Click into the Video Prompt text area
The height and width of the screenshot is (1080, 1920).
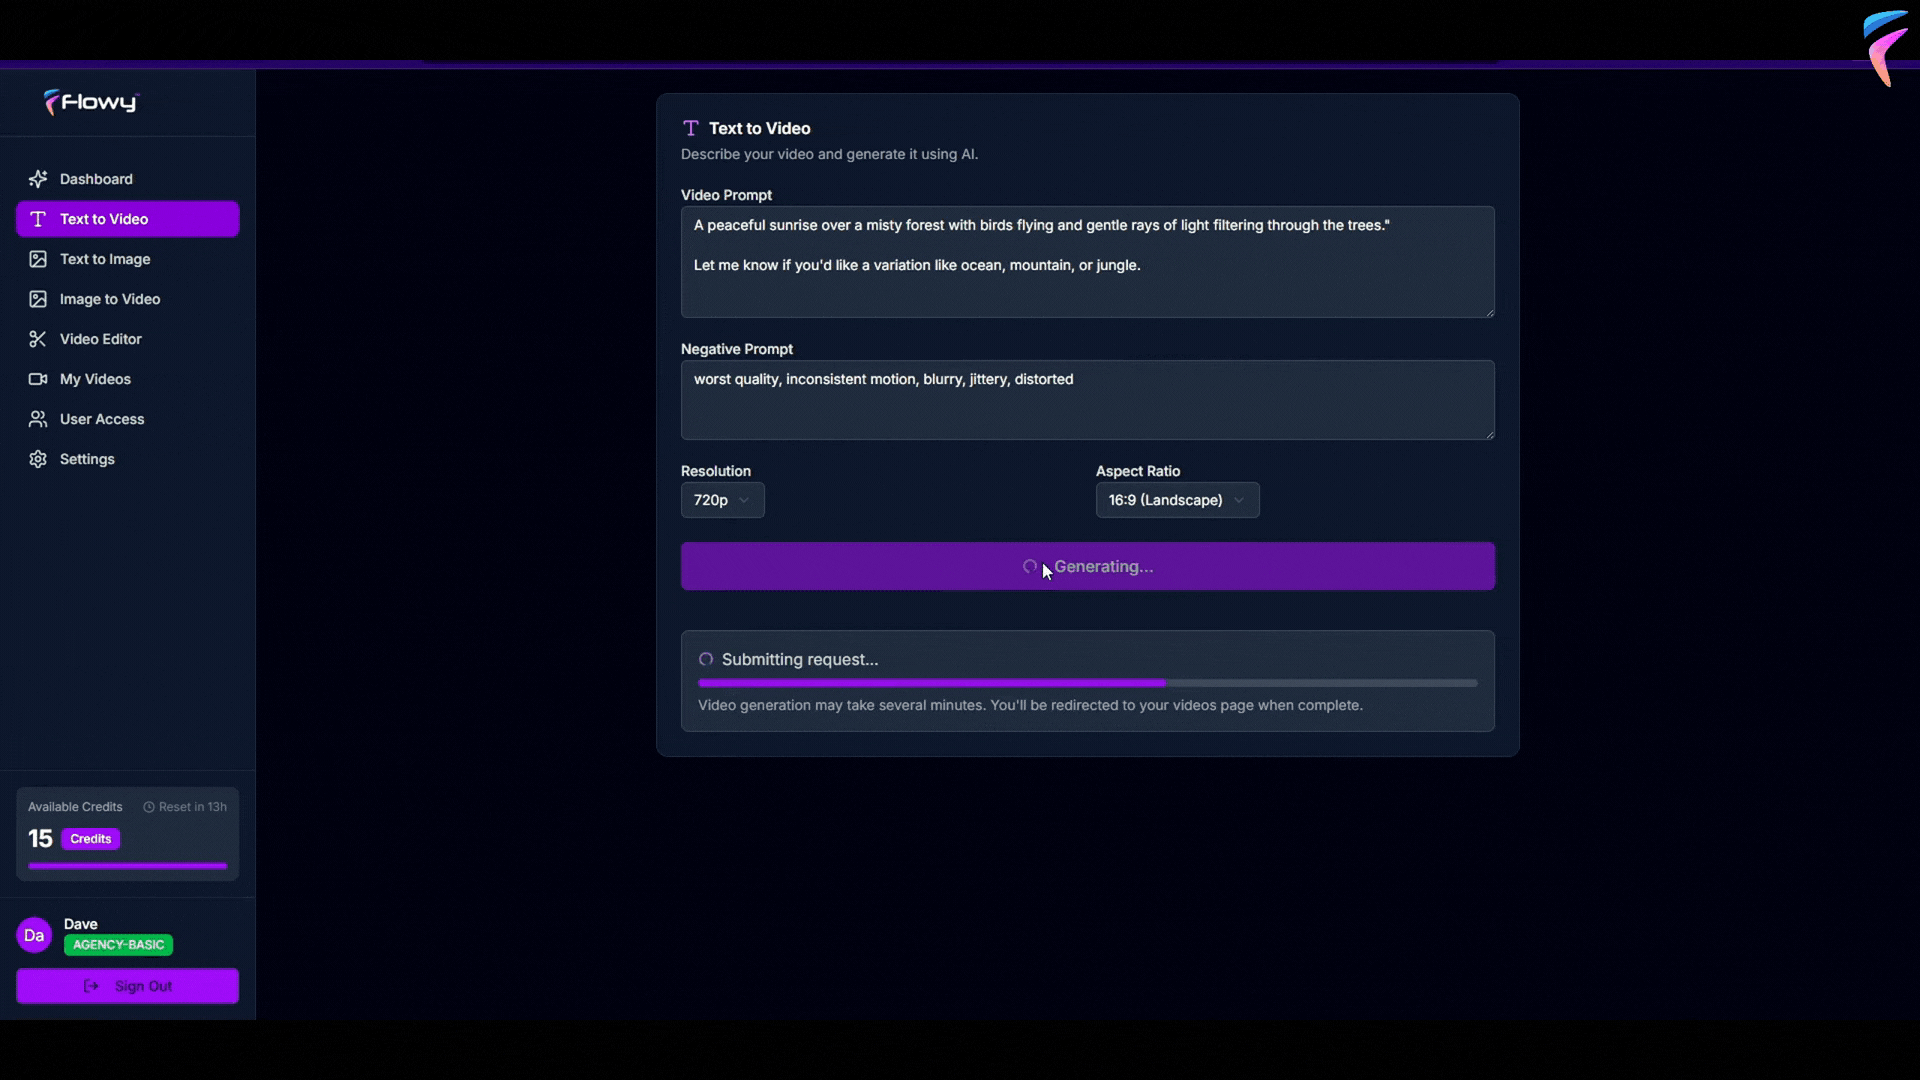[x=1088, y=262]
